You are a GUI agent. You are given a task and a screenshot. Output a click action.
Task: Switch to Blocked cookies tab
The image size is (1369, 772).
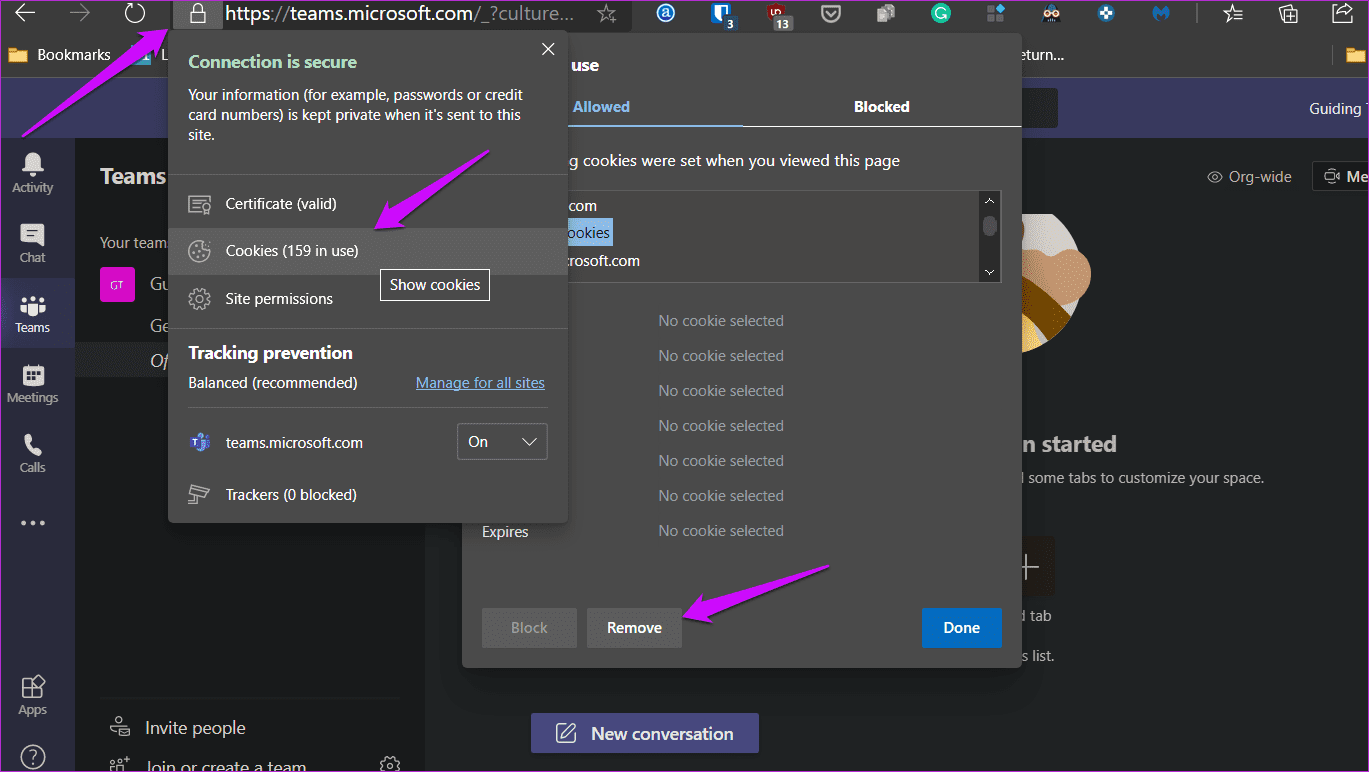[882, 107]
